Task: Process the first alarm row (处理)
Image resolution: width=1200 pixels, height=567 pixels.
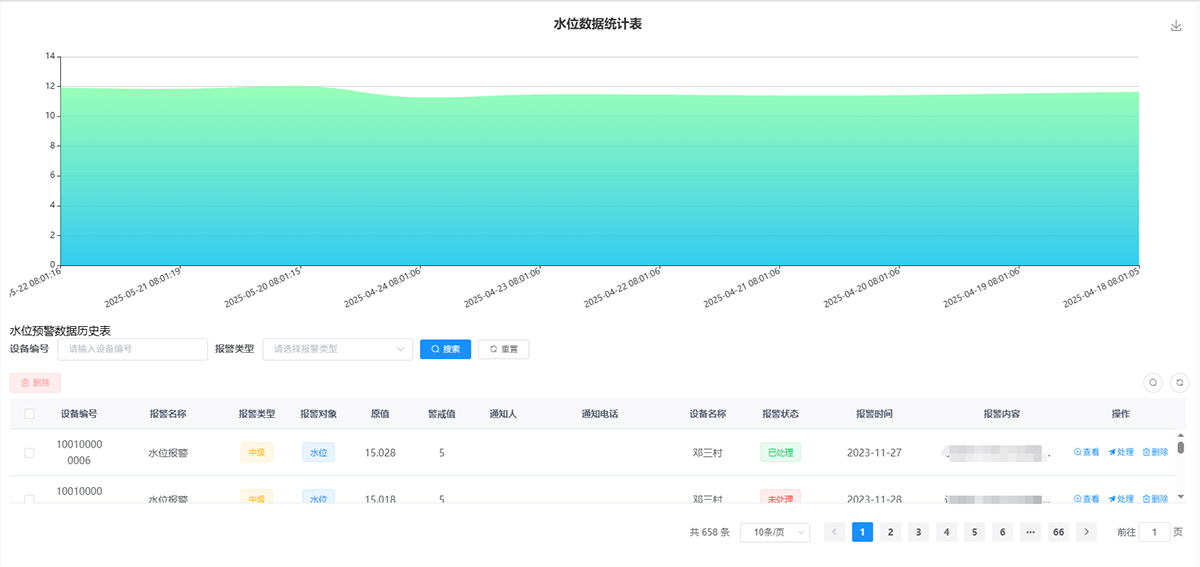Action: [1121, 453]
